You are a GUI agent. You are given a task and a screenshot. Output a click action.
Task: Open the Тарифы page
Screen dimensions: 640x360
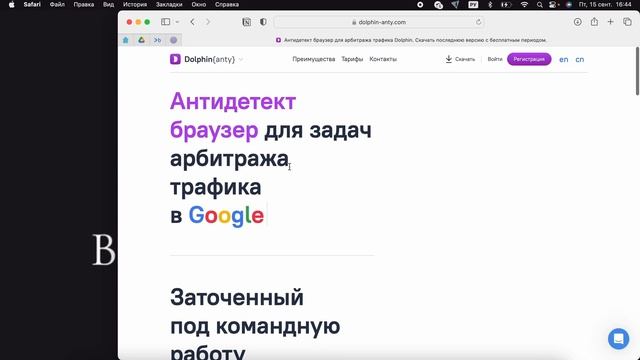pyautogui.click(x=352, y=59)
